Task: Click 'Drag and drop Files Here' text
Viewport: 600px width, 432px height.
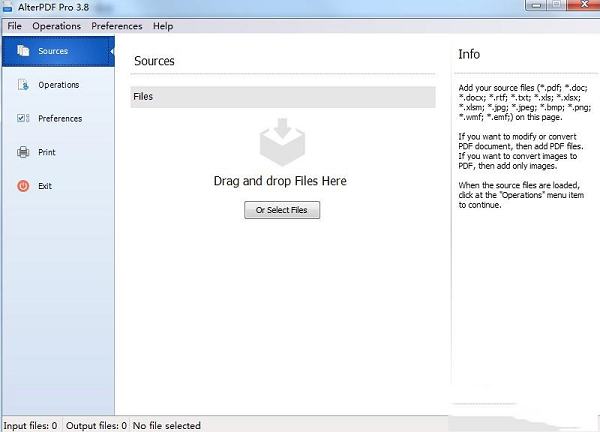Action: point(280,181)
